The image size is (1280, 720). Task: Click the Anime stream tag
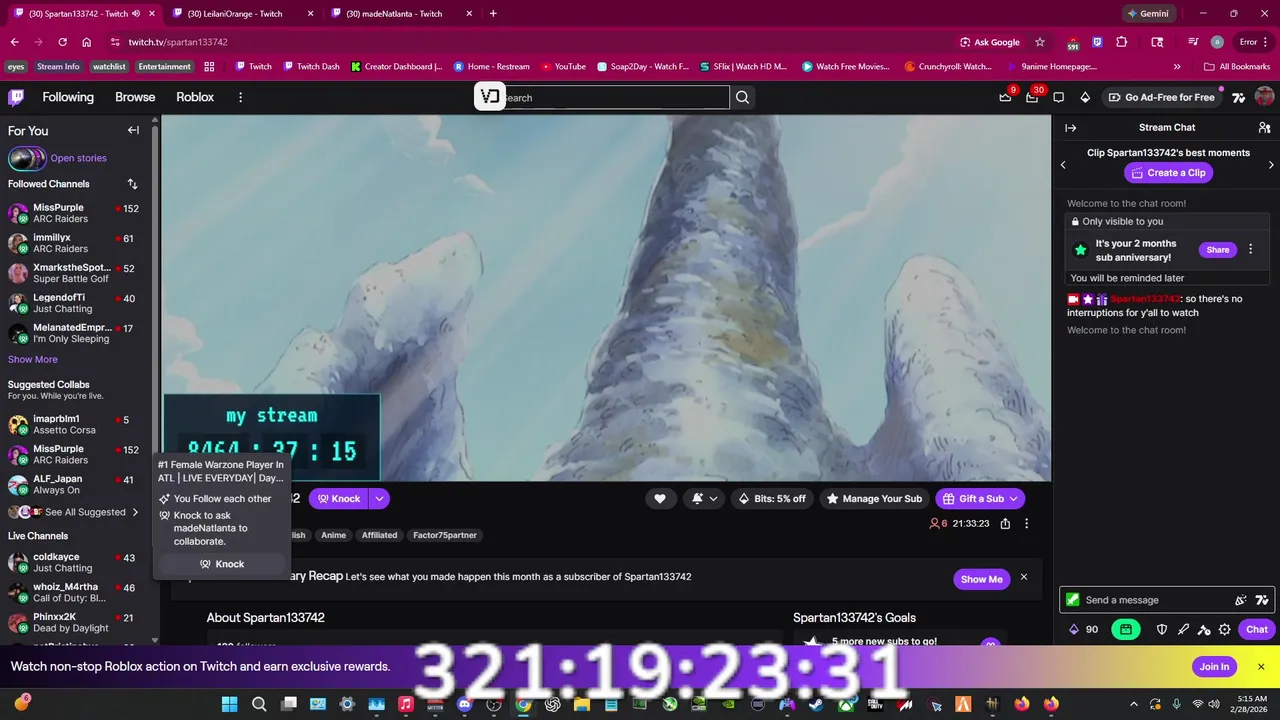(334, 535)
